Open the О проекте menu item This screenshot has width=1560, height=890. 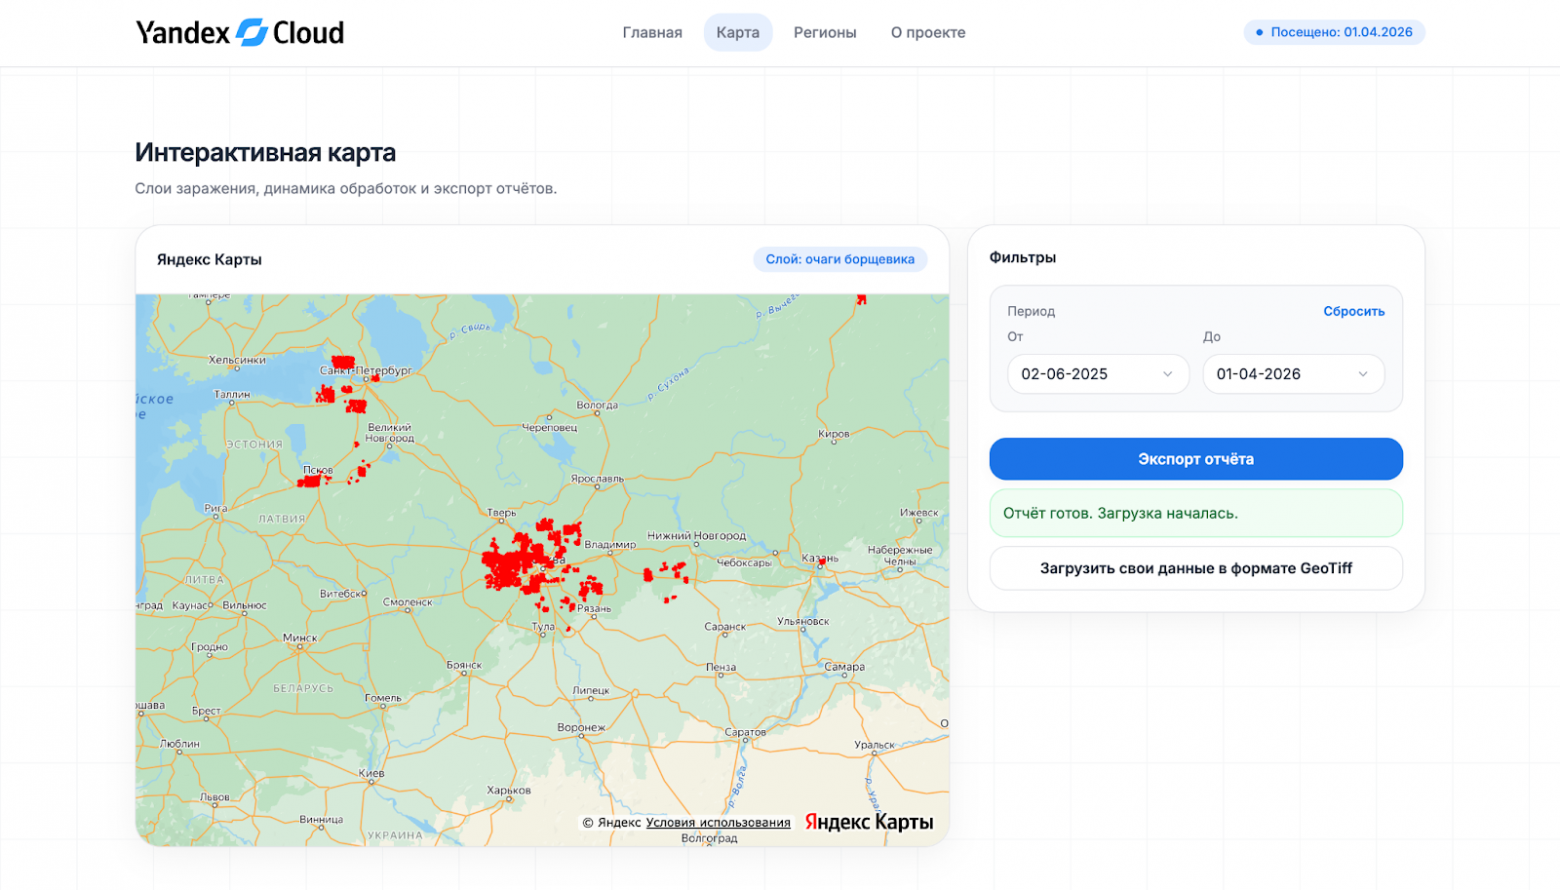pos(926,32)
